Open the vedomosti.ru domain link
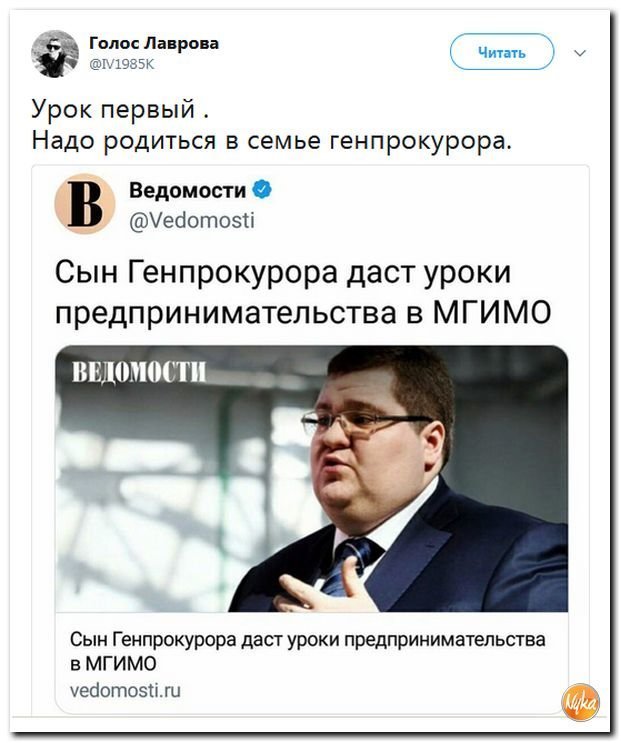Viewport: 621px width, 743px height. pos(125,690)
